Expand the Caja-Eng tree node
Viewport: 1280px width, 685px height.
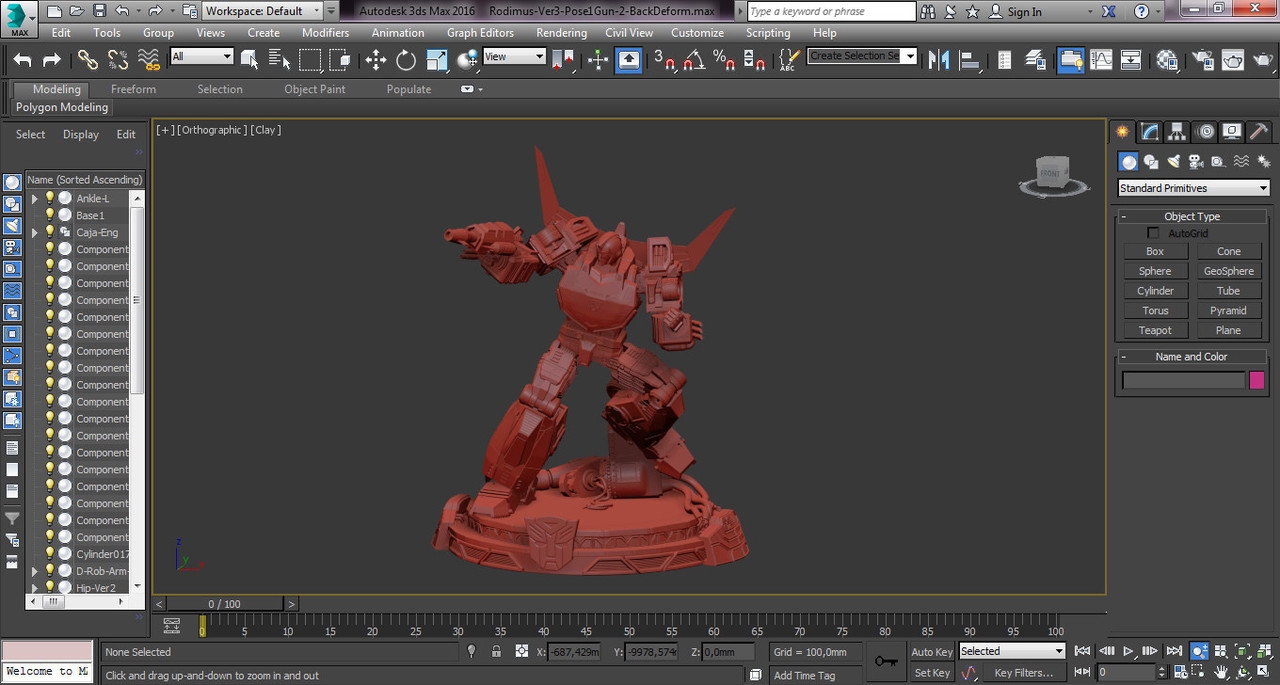35,232
